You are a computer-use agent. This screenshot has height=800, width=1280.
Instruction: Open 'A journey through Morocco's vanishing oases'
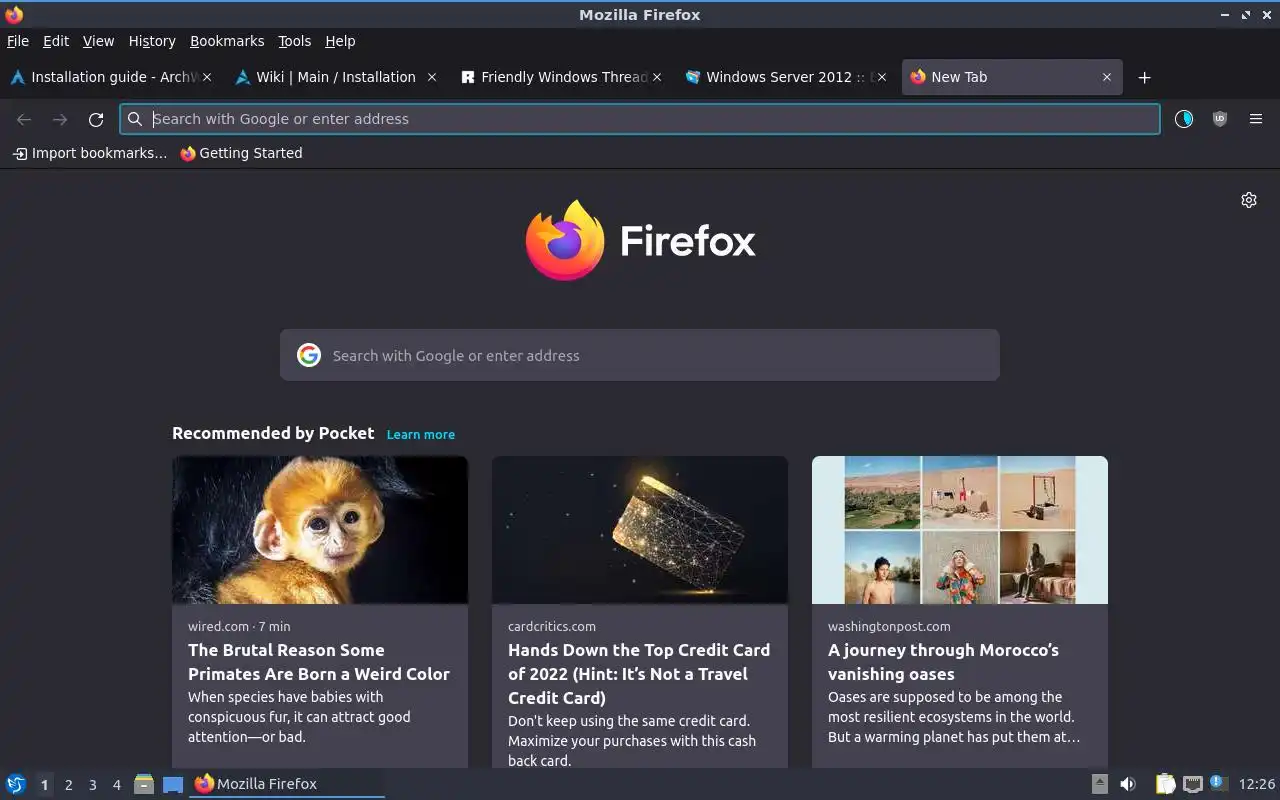point(943,662)
